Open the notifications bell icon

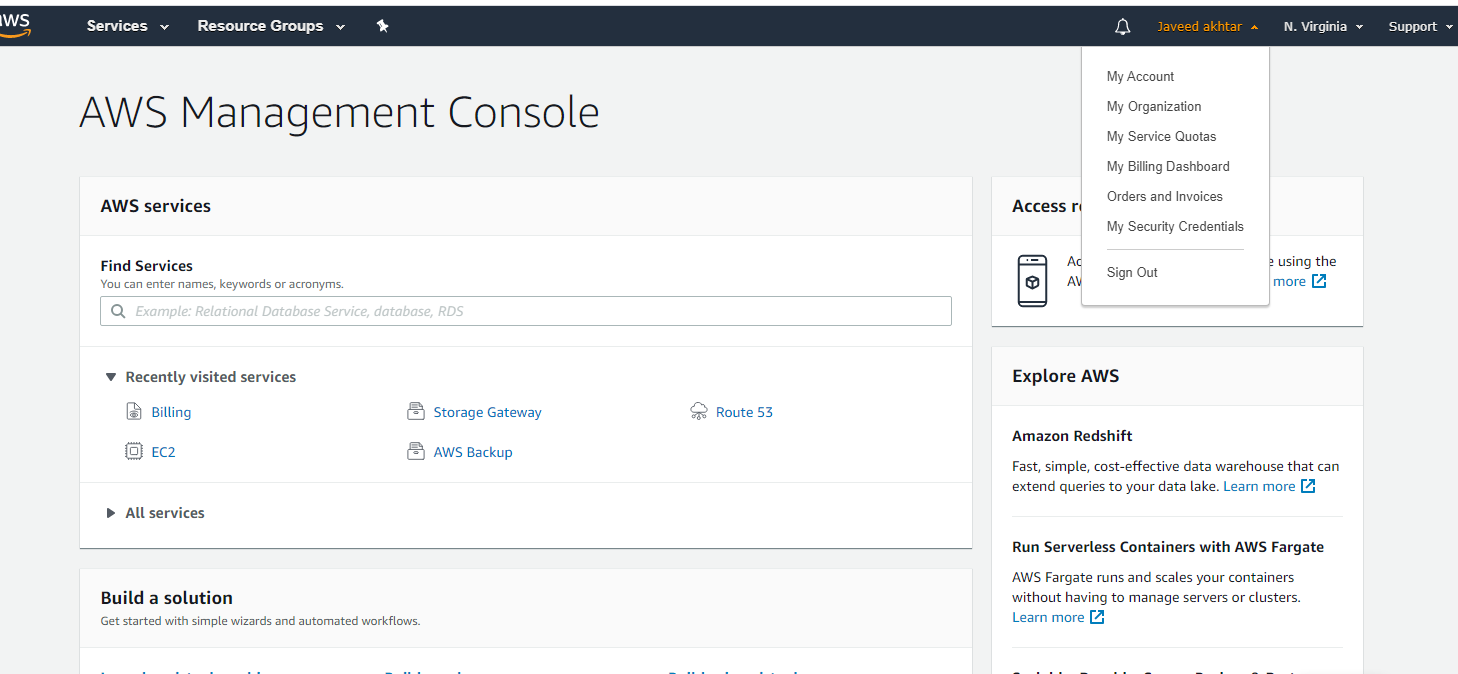coord(1122,27)
